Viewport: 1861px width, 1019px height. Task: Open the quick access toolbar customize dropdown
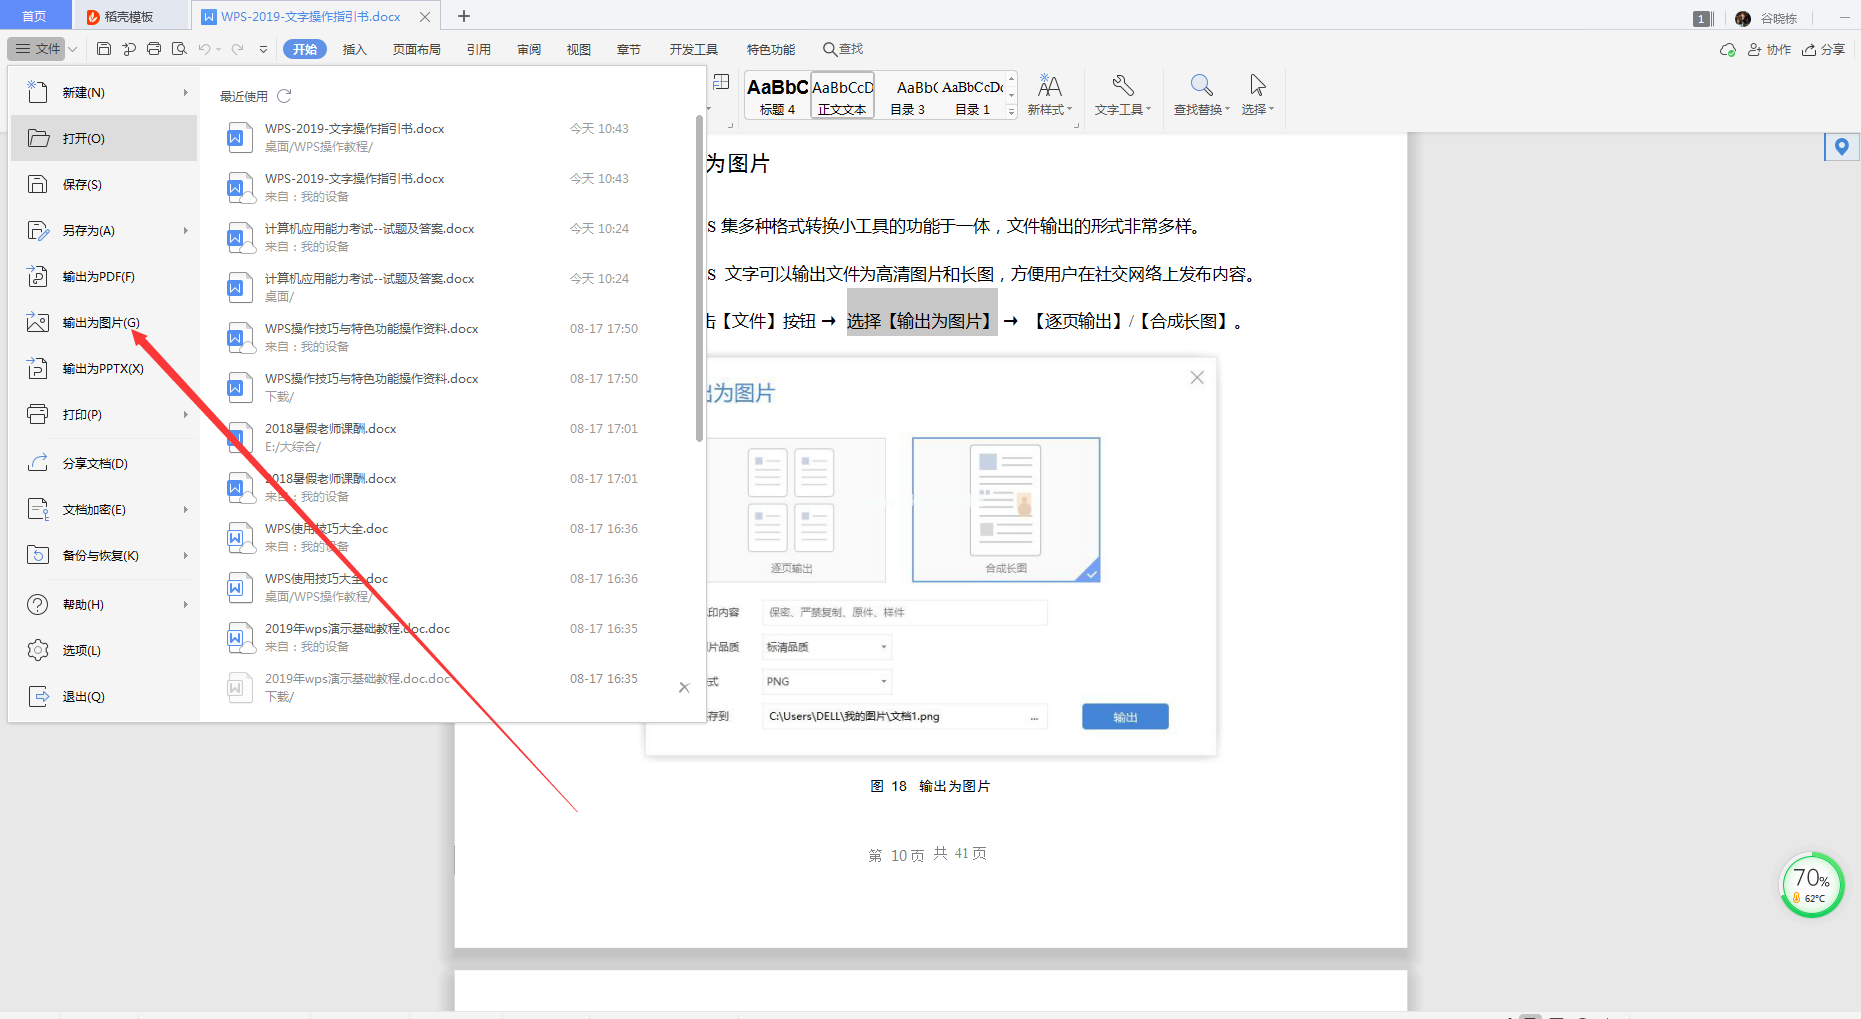point(264,49)
